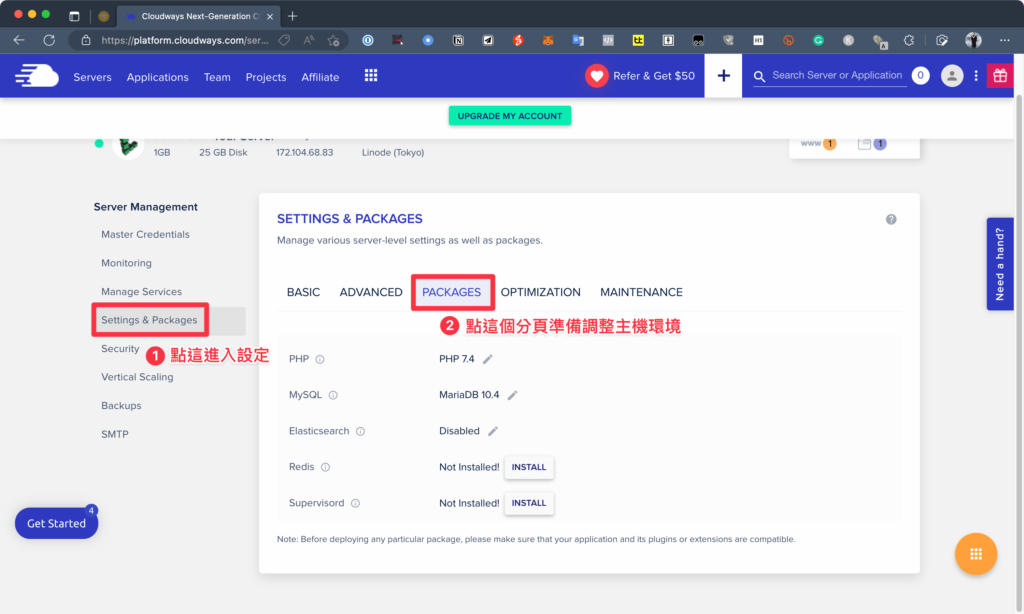Click the PHP 7.4 value
This screenshot has height=614, width=1024.
tap(456, 359)
